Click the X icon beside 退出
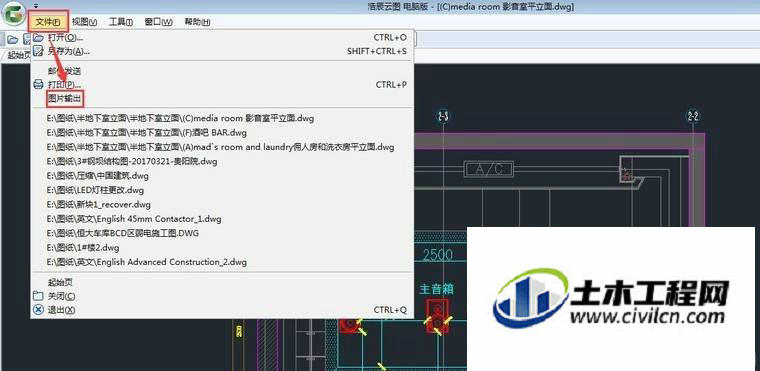This screenshot has width=760, height=371. click(38, 309)
